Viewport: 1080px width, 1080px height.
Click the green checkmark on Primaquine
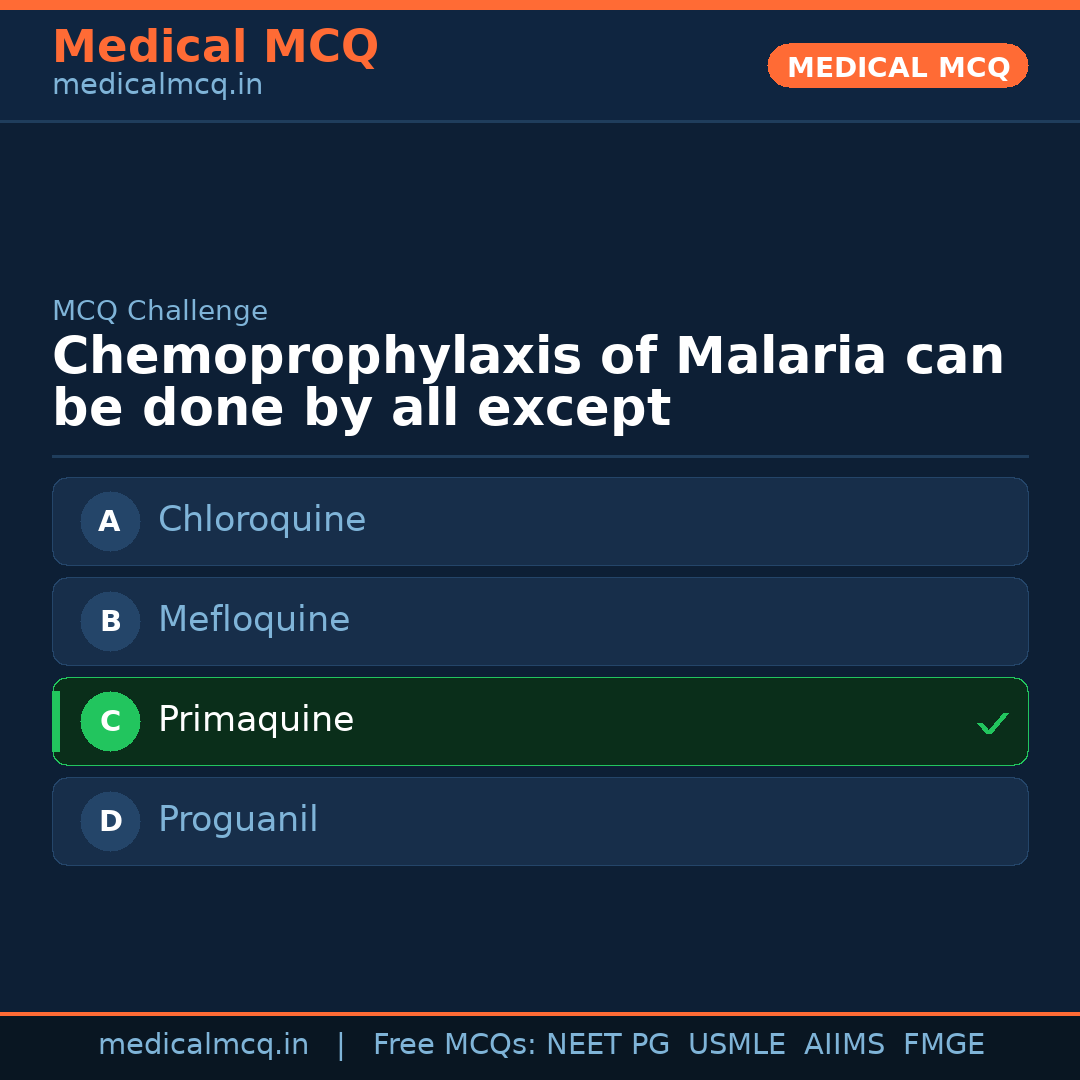pyautogui.click(x=992, y=723)
